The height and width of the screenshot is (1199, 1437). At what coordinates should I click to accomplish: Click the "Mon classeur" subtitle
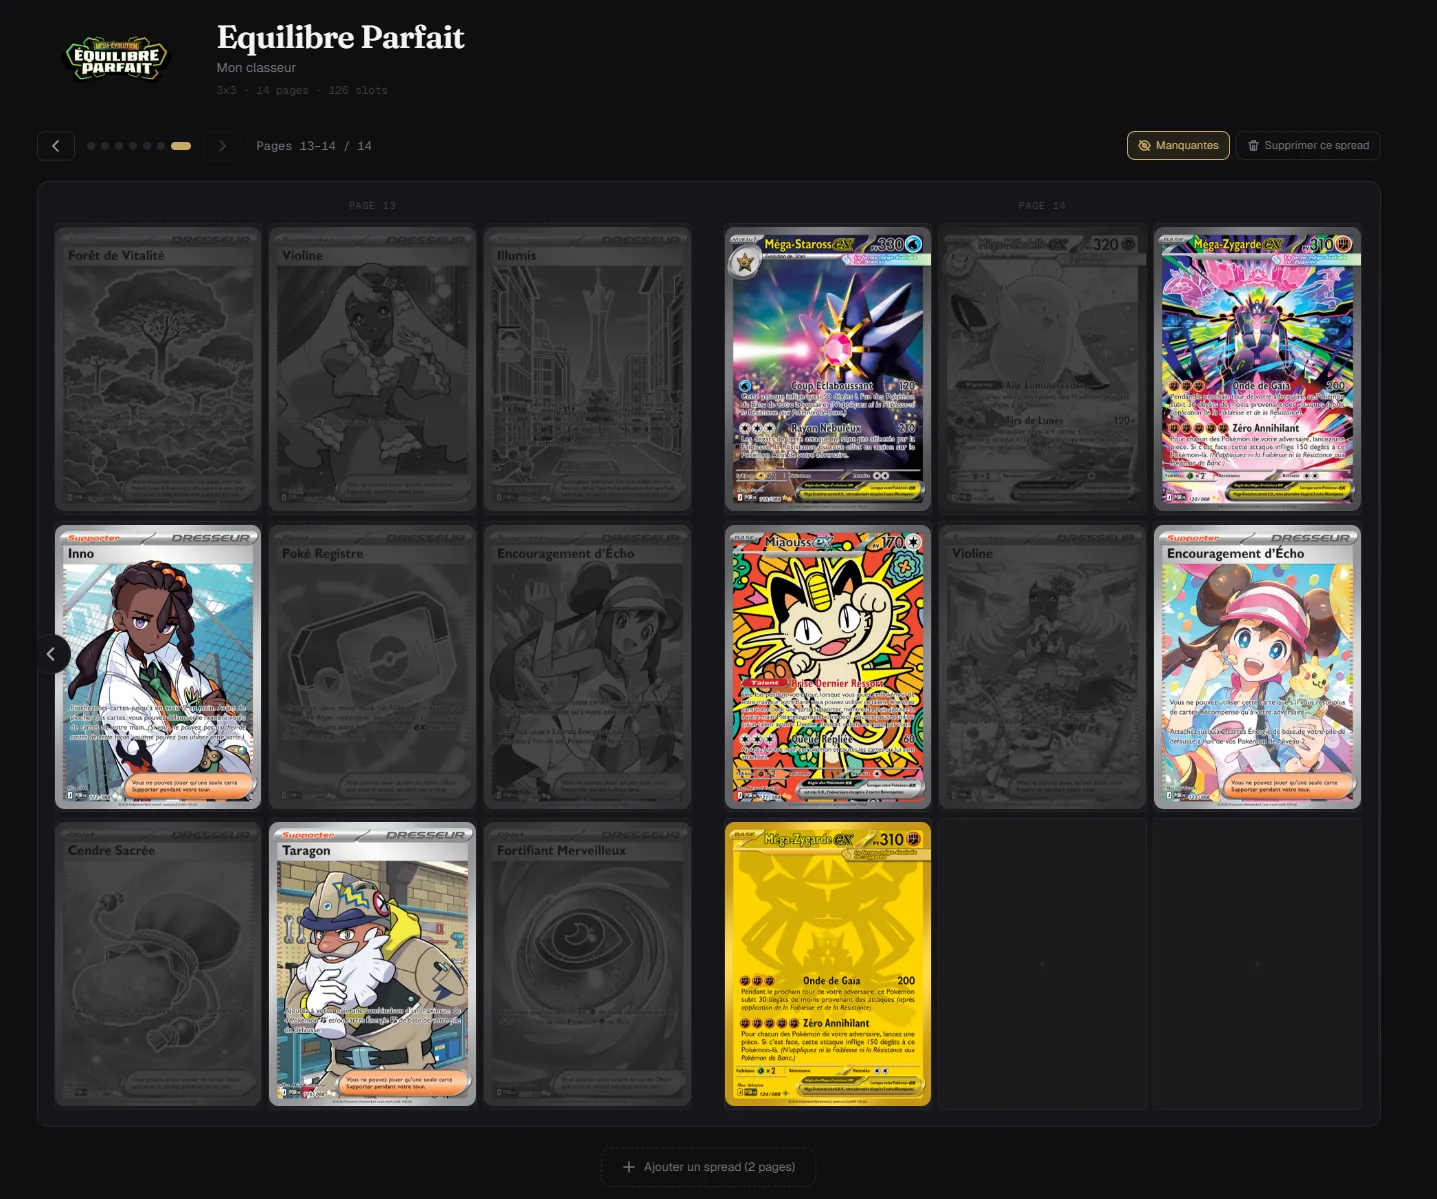[x=256, y=67]
